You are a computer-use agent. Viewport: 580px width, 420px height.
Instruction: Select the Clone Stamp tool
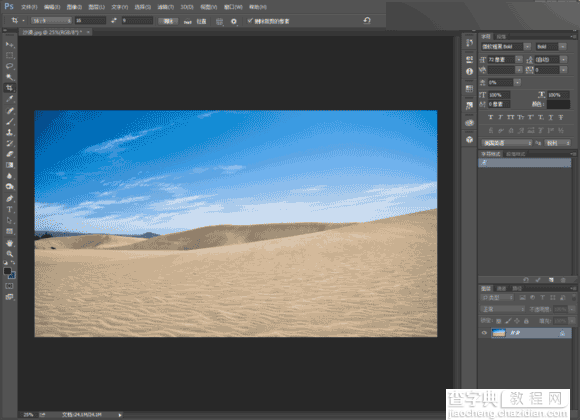9,132
